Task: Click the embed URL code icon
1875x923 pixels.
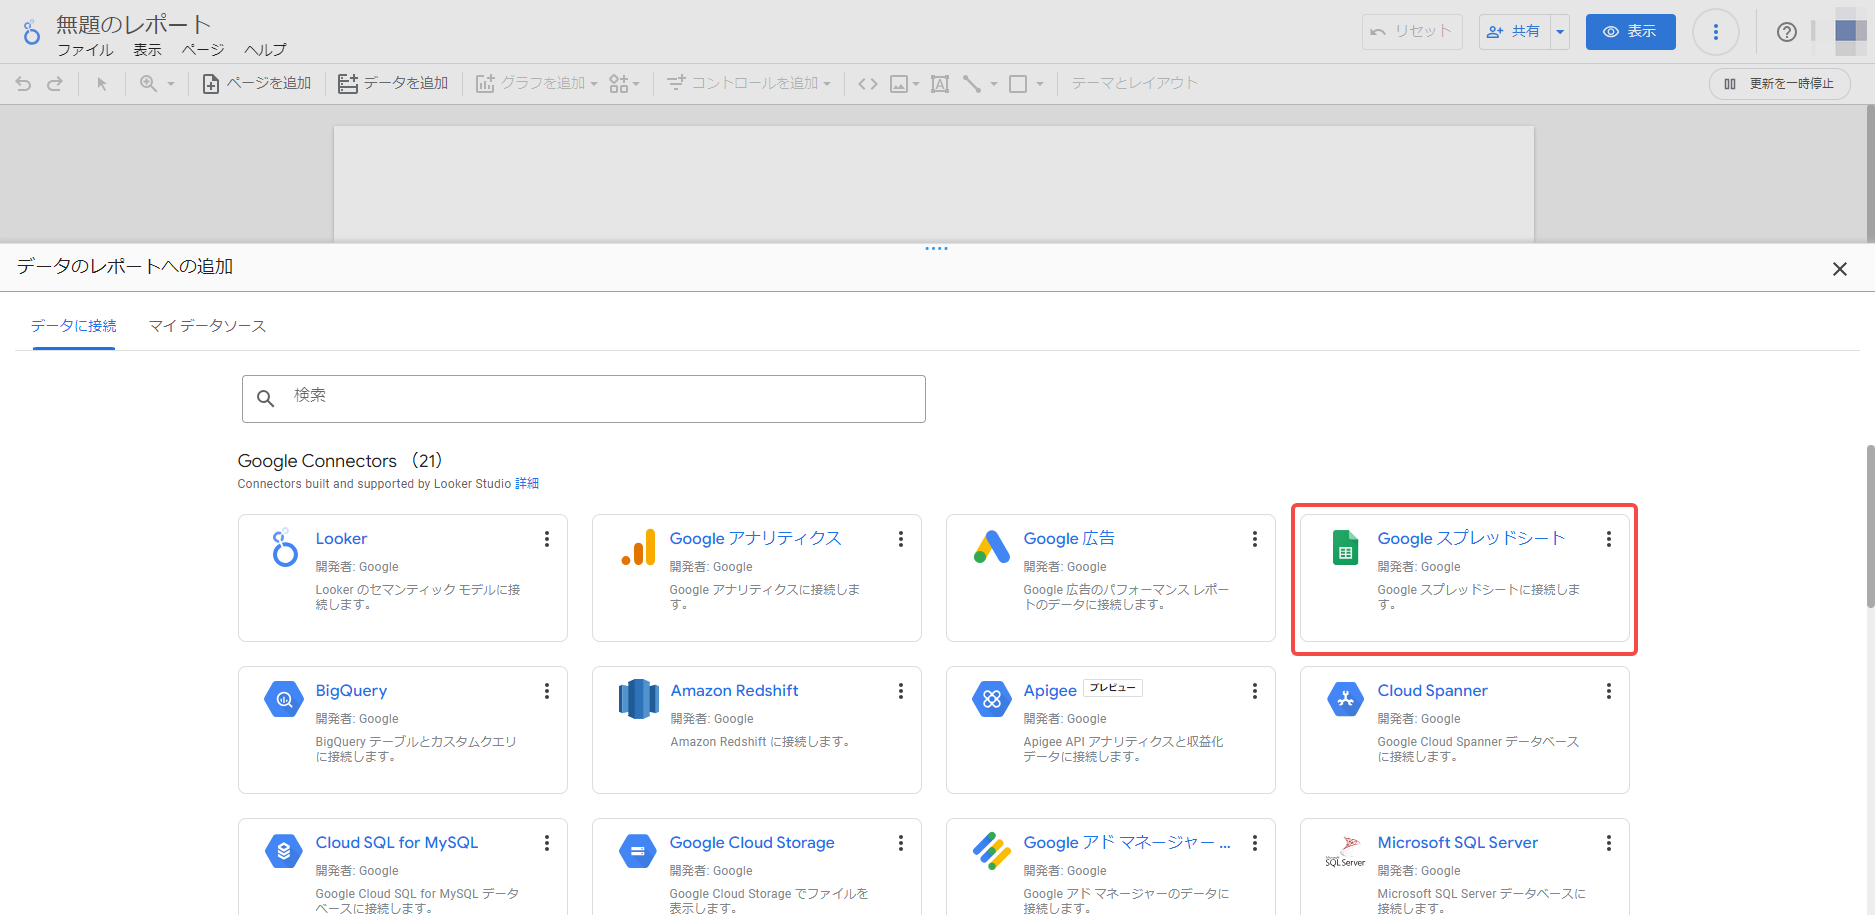Action: (x=868, y=84)
